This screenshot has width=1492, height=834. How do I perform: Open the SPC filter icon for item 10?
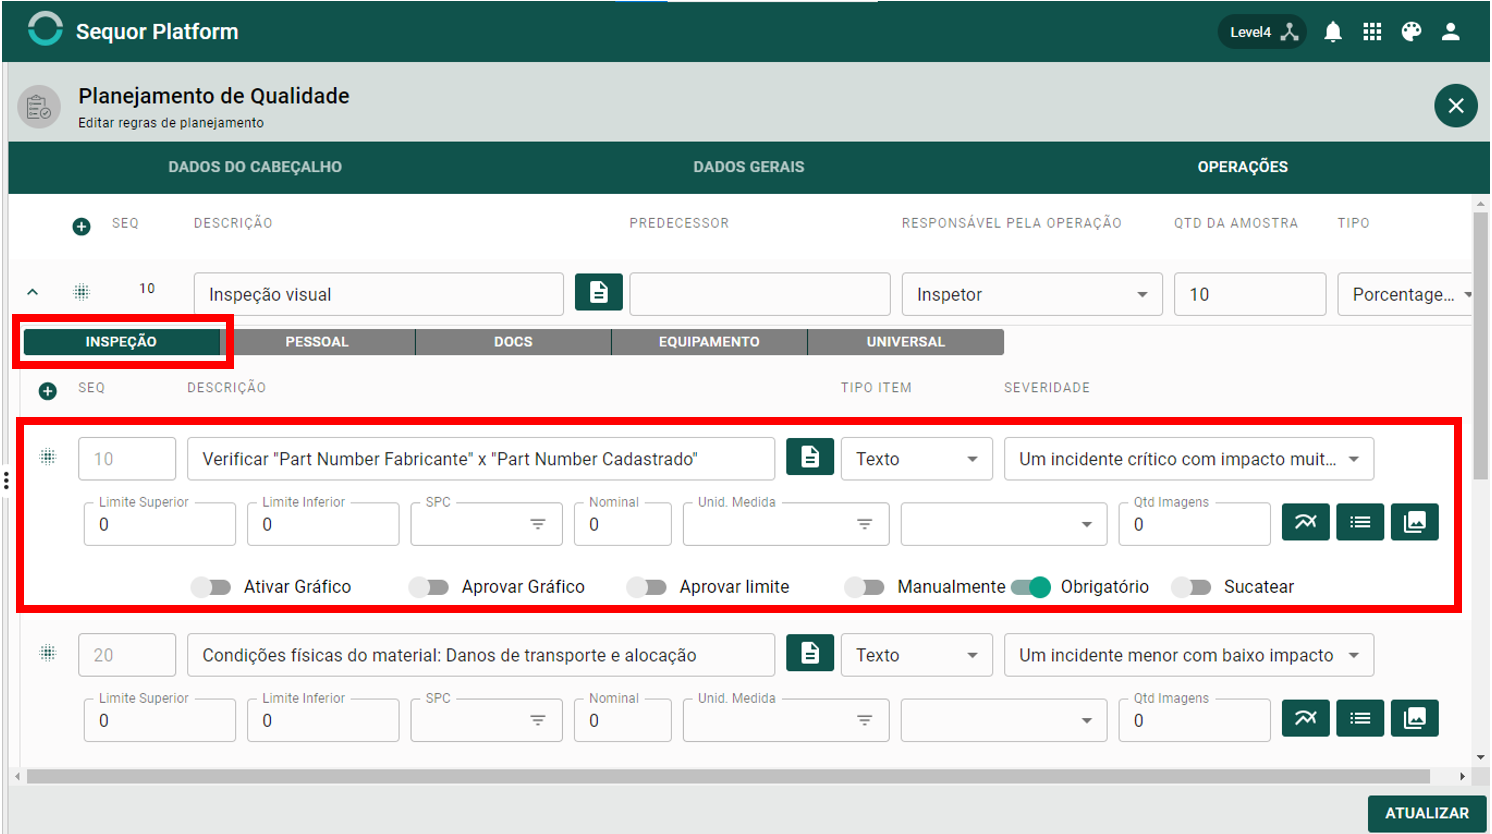point(538,524)
